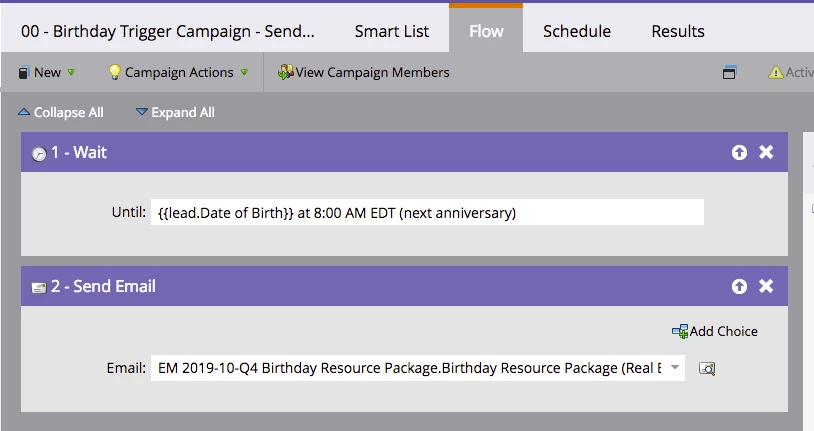This screenshot has width=814, height=431.
Task: Delete the Send Email flow step
Action: (766, 286)
